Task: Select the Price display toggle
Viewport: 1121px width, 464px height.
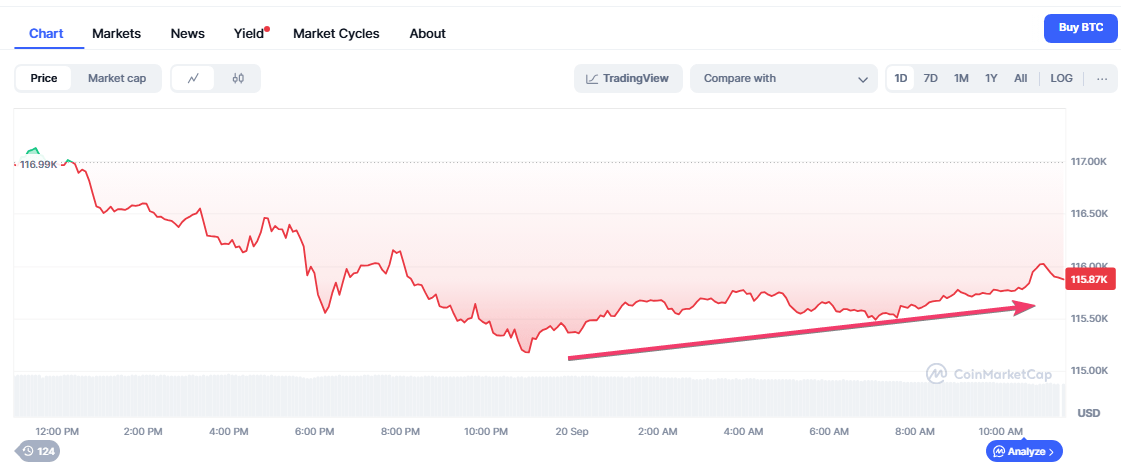Action: coord(44,79)
